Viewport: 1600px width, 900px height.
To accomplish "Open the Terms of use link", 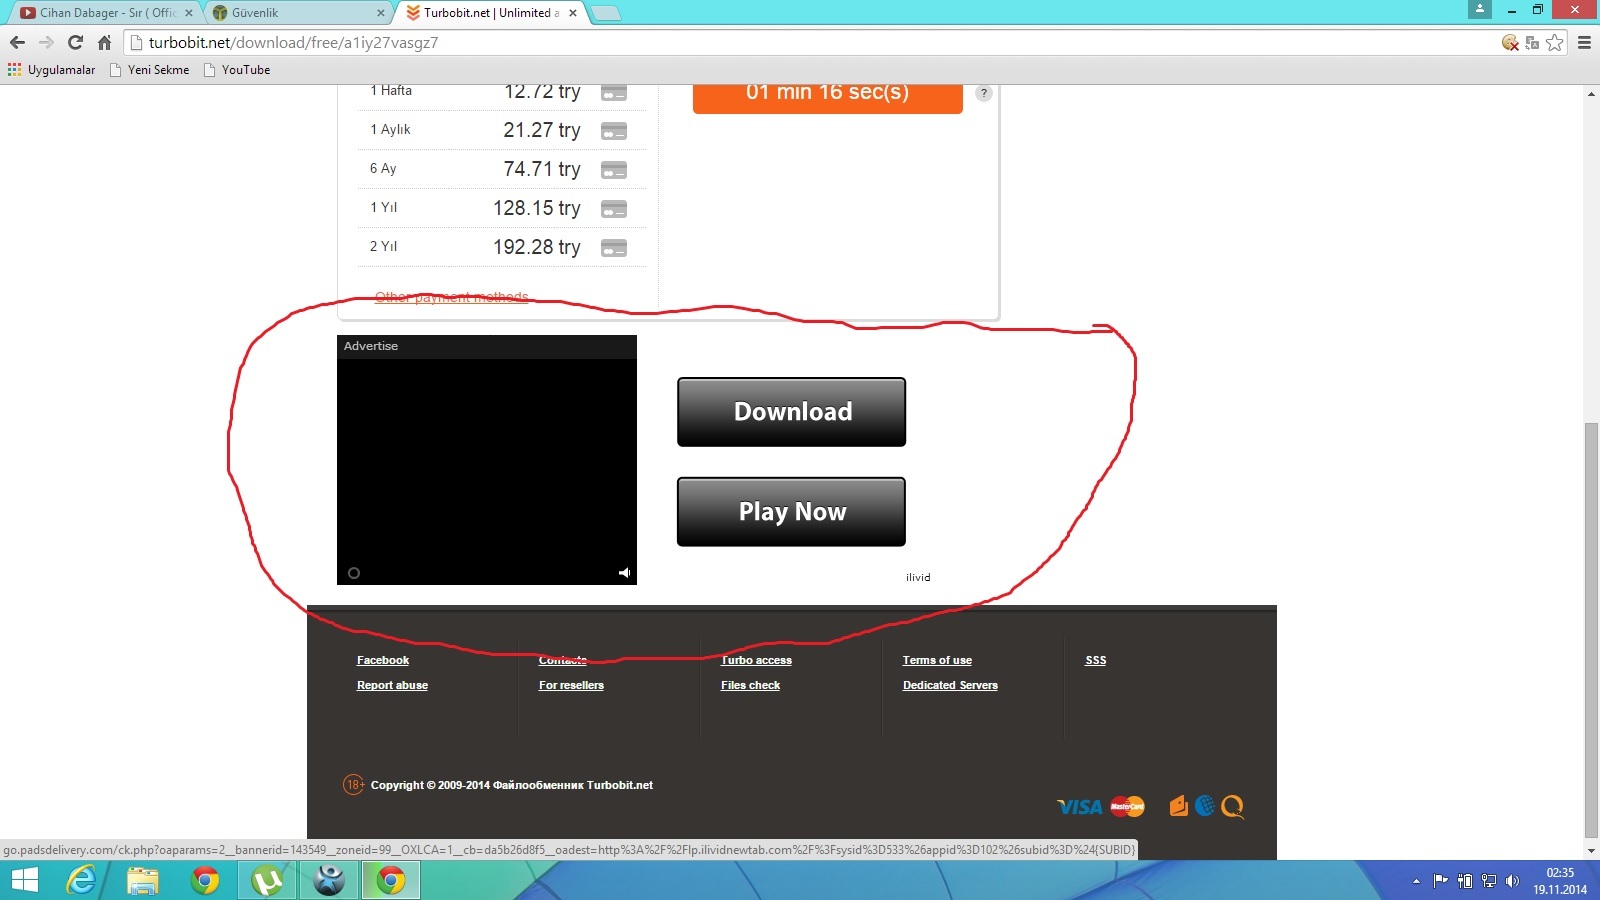I will tap(937, 660).
